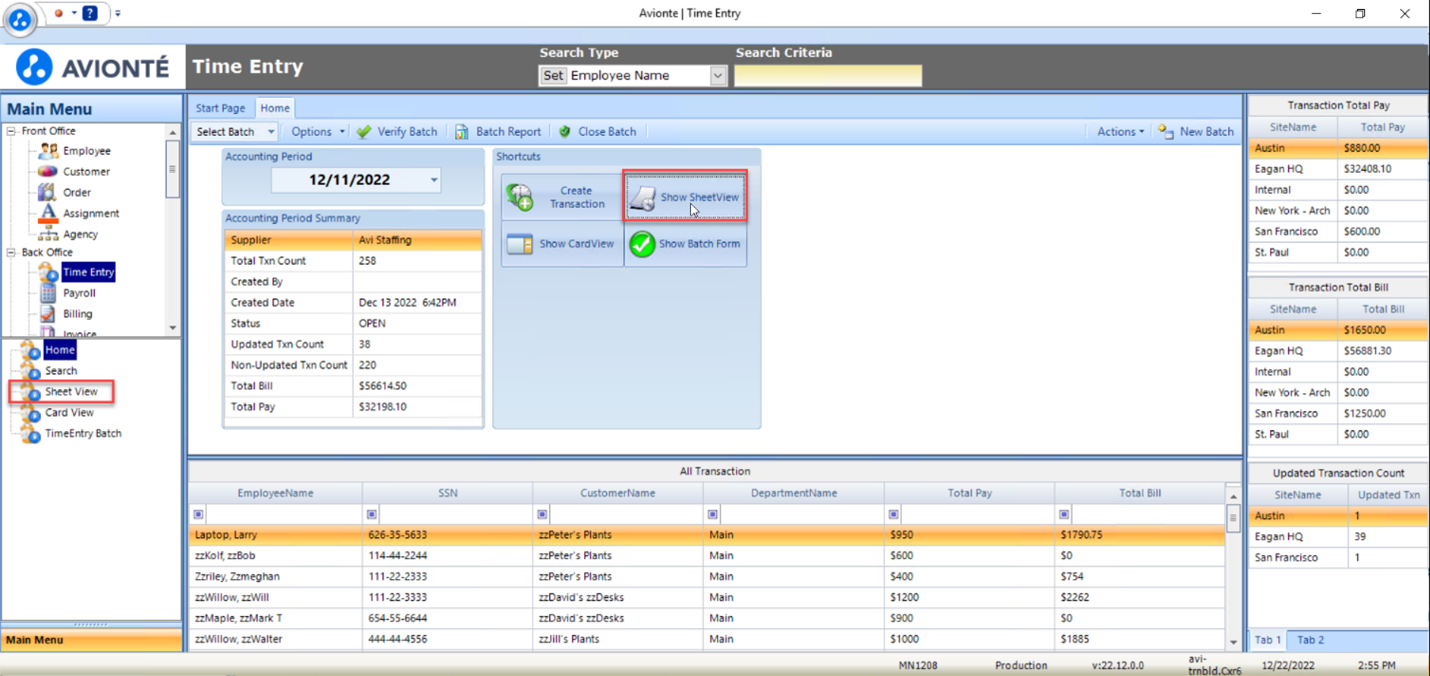This screenshot has height=676, width=1430.
Task: Switch to Tab 2 in the right panel
Action: click(1310, 640)
